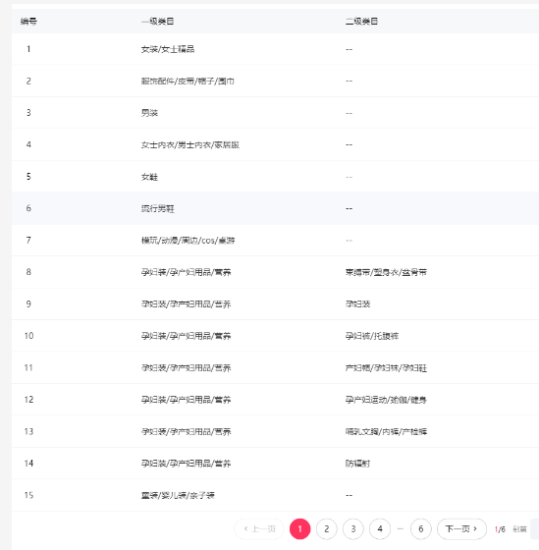Viewport: 539px width, 550px height.
Task: Open page 4 of the category list
Action: tap(379, 529)
